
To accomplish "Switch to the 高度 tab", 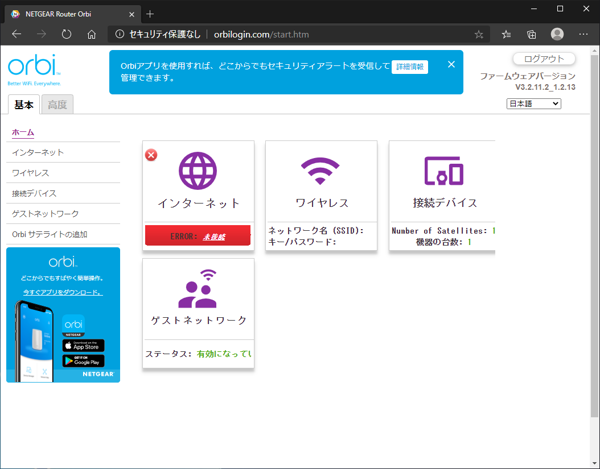I will click(x=57, y=104).
